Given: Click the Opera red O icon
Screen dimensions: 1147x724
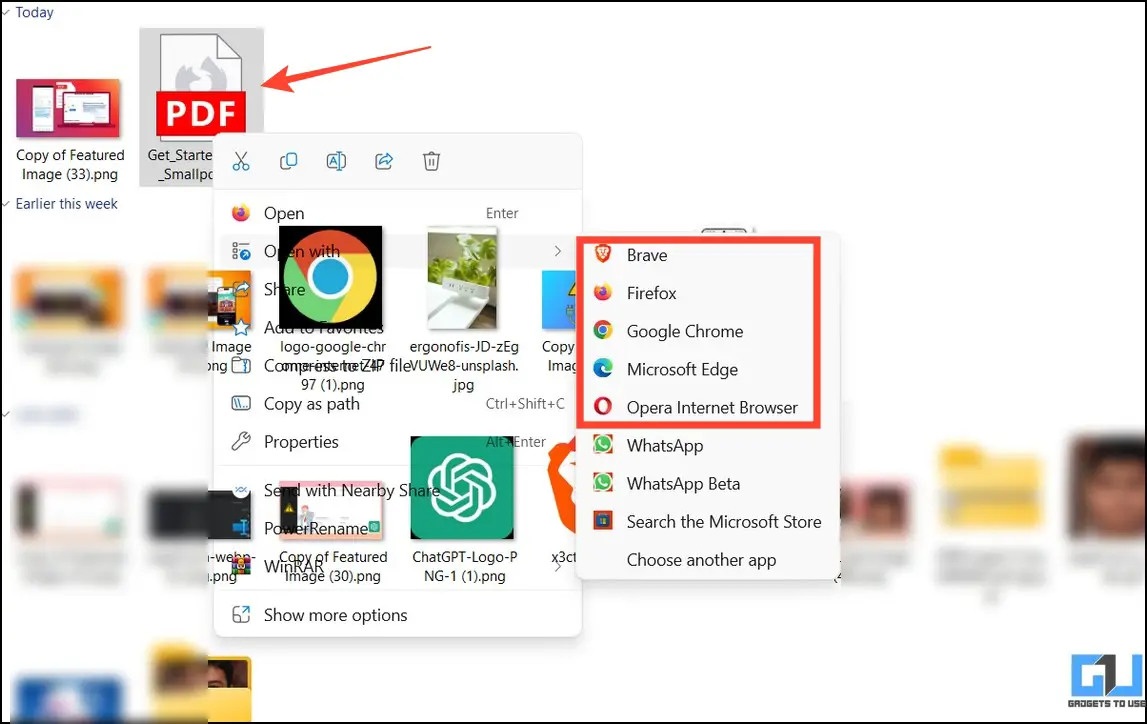Looking at the screenshot, I should 603,406.
